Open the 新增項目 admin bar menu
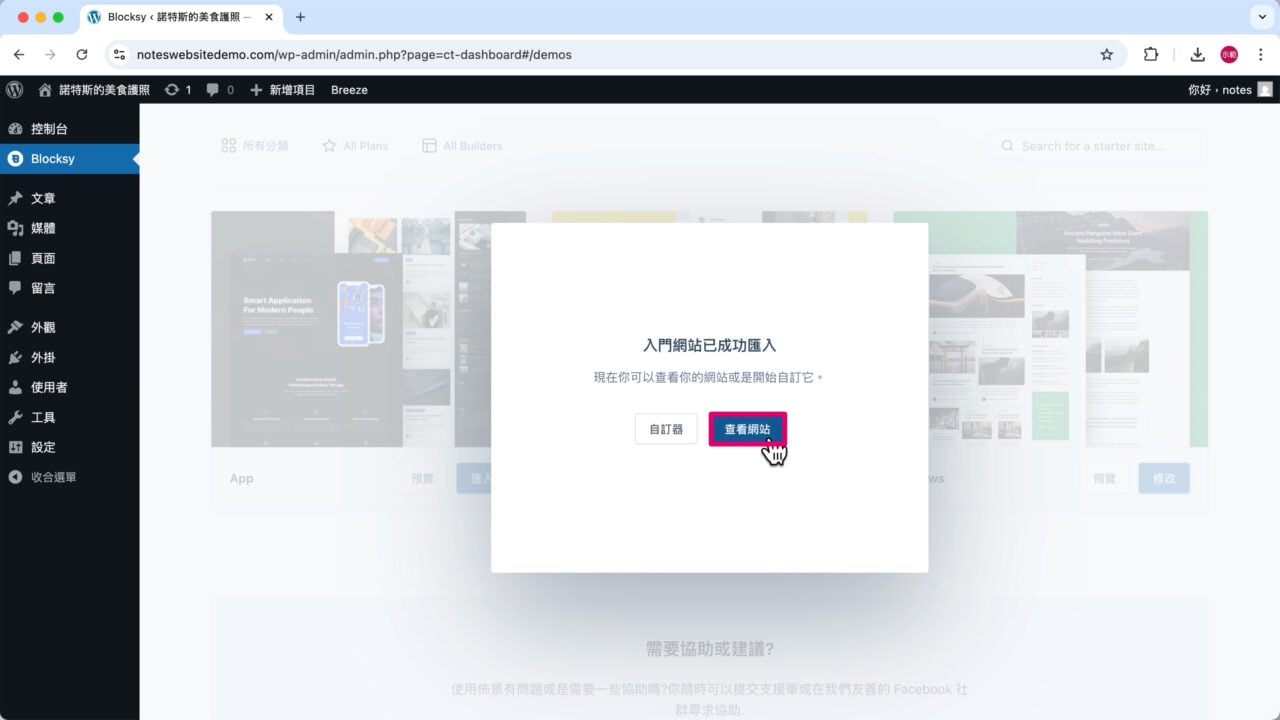 tap(283, 90)
